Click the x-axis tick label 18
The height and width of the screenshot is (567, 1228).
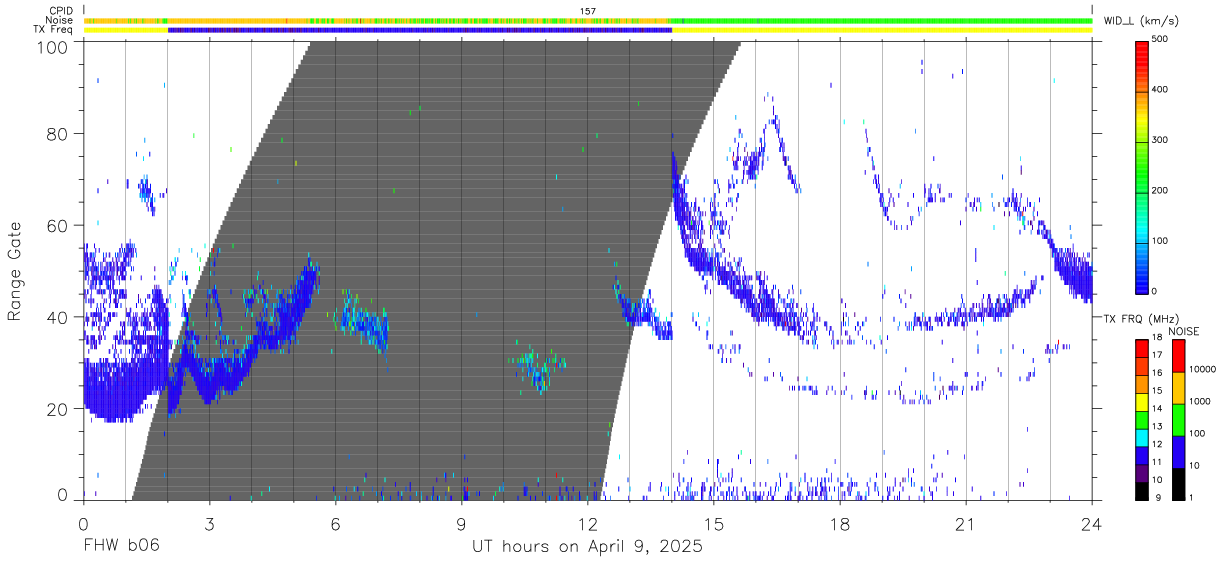click(840, 523)
